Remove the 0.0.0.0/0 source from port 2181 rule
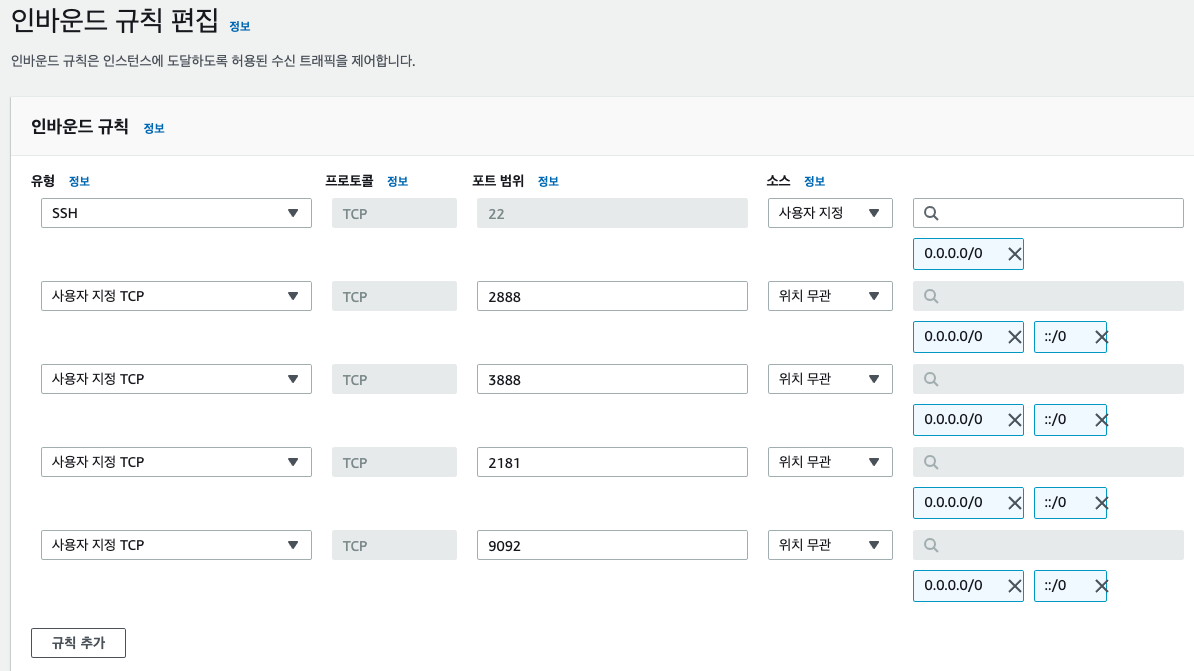Viewport: 1194px width, 671px height. coord(1013,502)
